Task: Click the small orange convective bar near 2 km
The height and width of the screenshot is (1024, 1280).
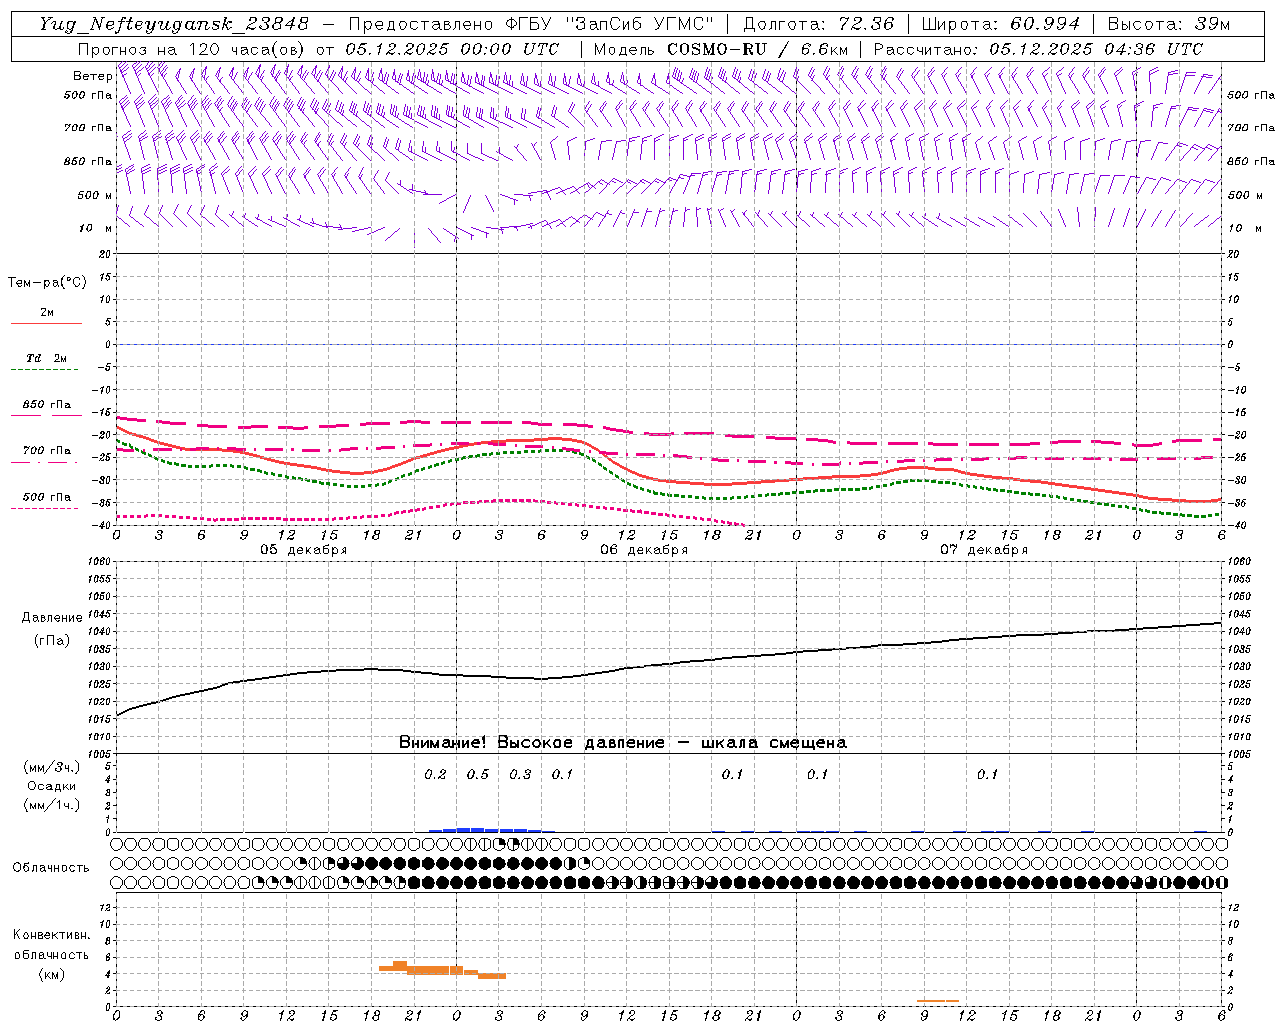Action: click(x=938, y=1000)
